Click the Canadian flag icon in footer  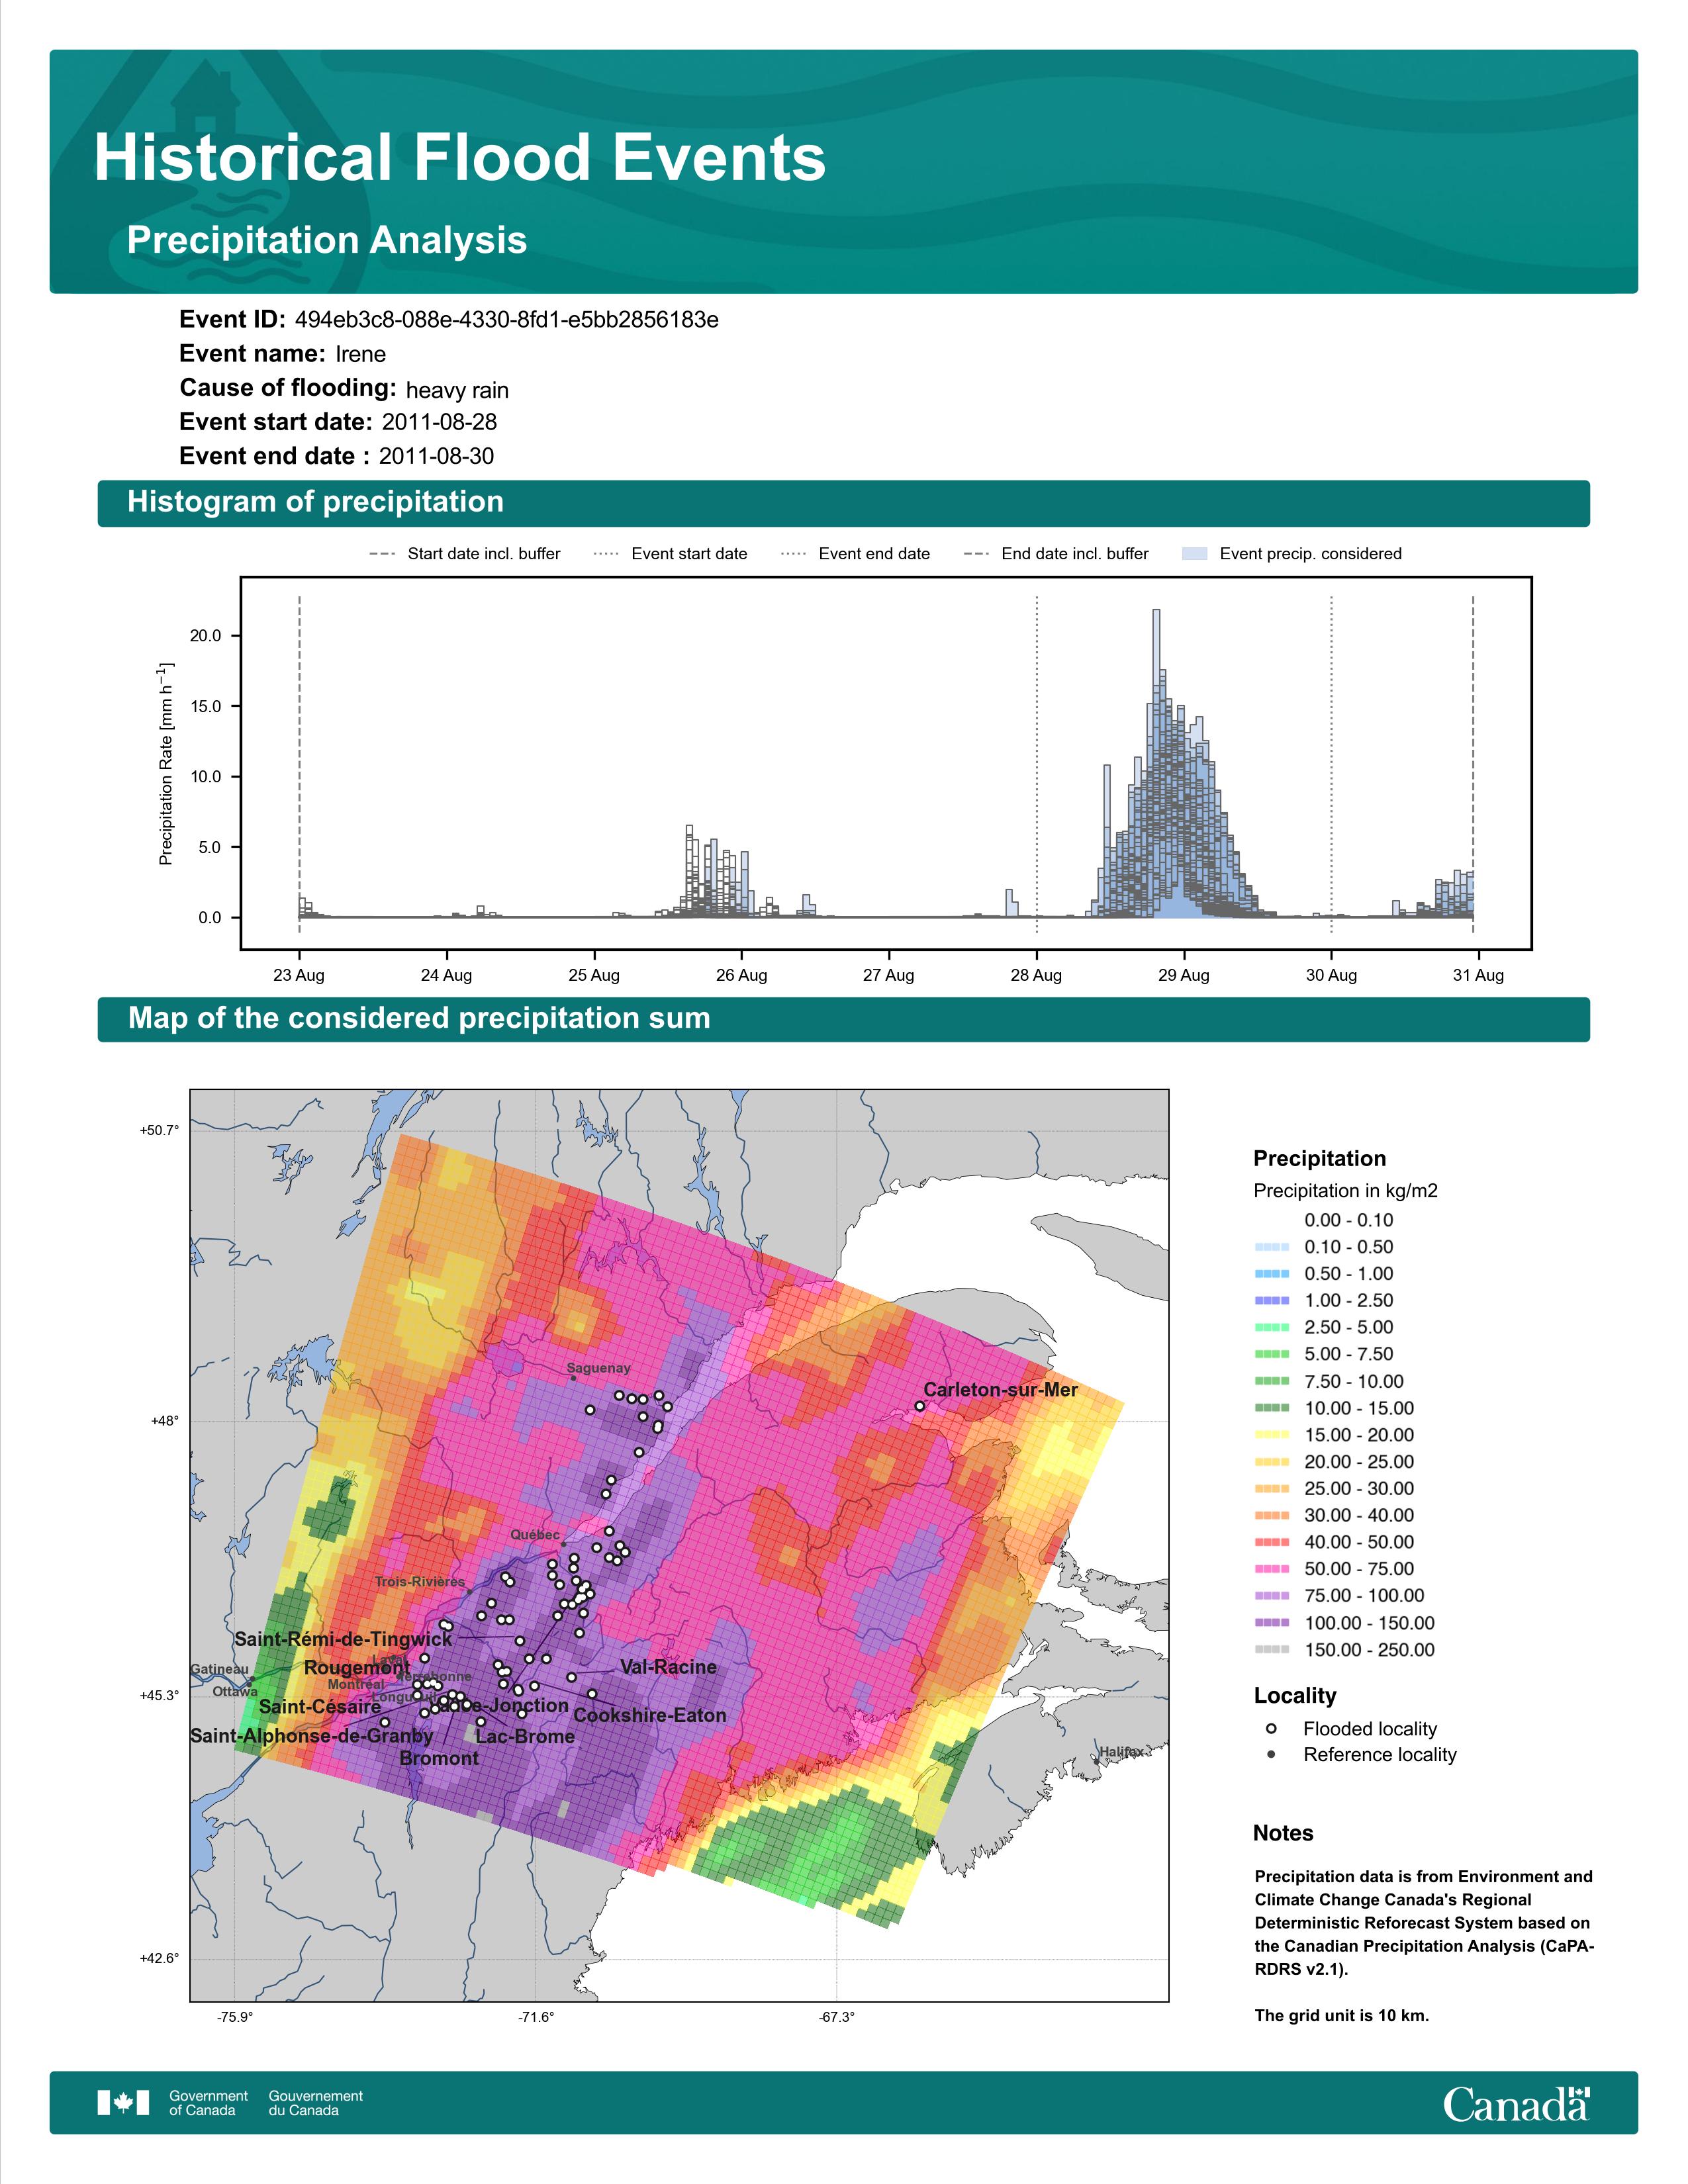point(123,2102)
